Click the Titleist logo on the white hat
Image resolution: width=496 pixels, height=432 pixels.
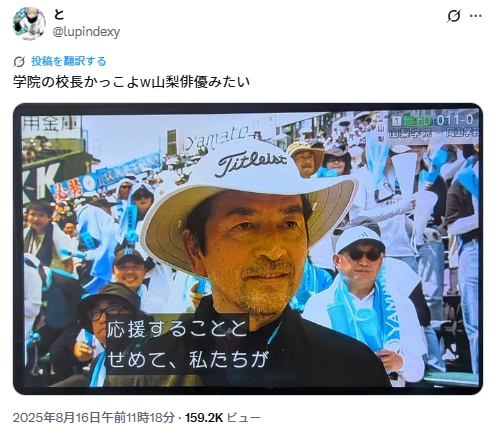(252, 162)
